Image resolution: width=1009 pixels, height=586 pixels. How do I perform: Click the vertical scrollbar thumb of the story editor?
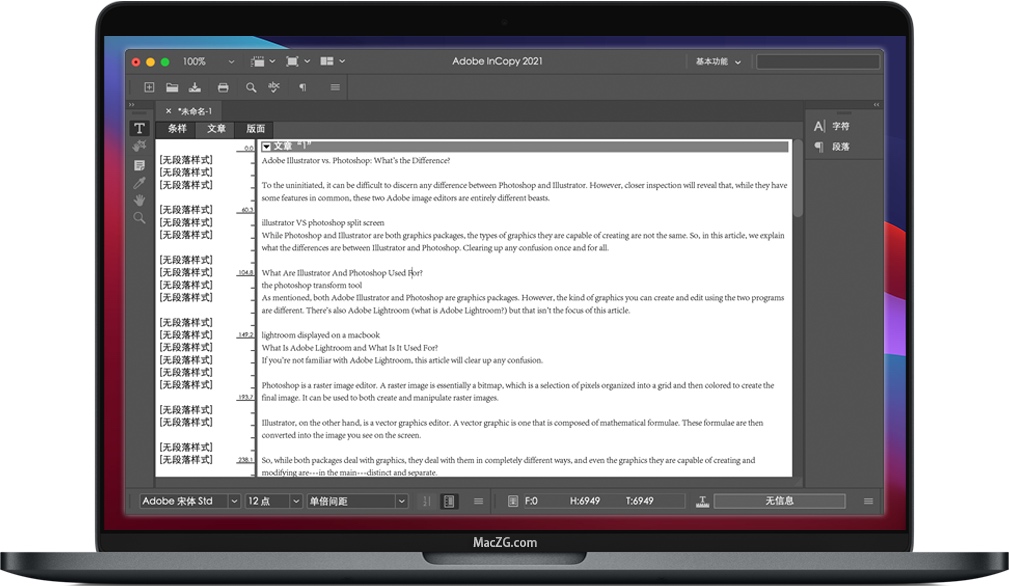799,179
